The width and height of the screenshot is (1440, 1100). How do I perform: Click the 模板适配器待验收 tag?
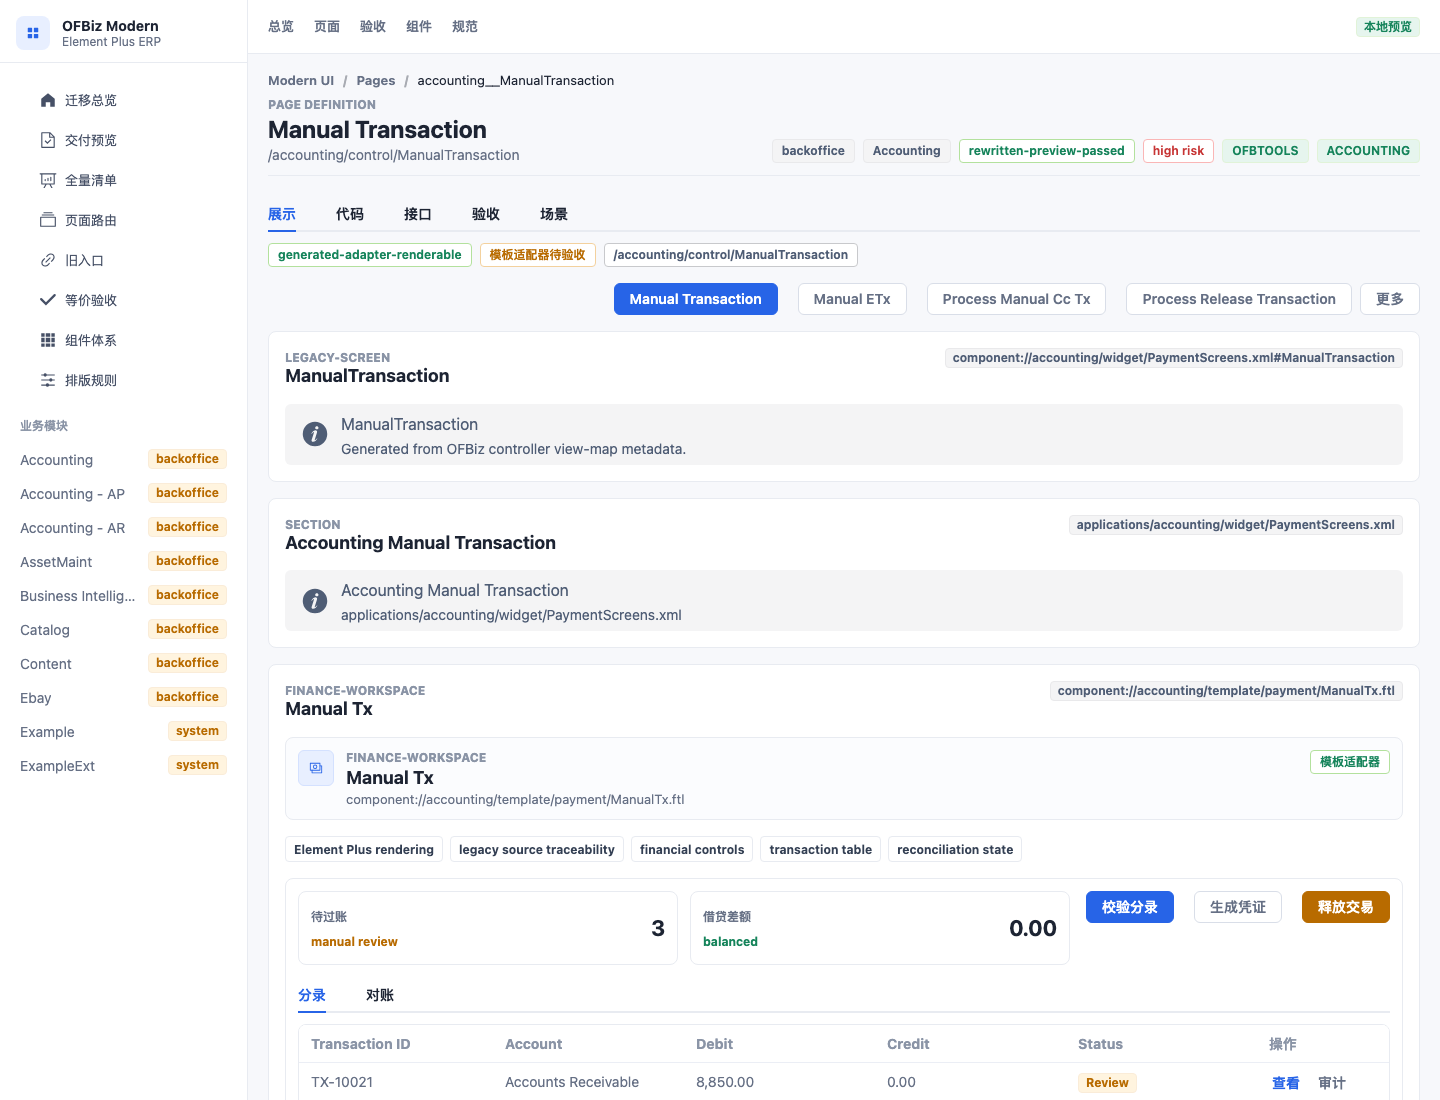point(538,255)
